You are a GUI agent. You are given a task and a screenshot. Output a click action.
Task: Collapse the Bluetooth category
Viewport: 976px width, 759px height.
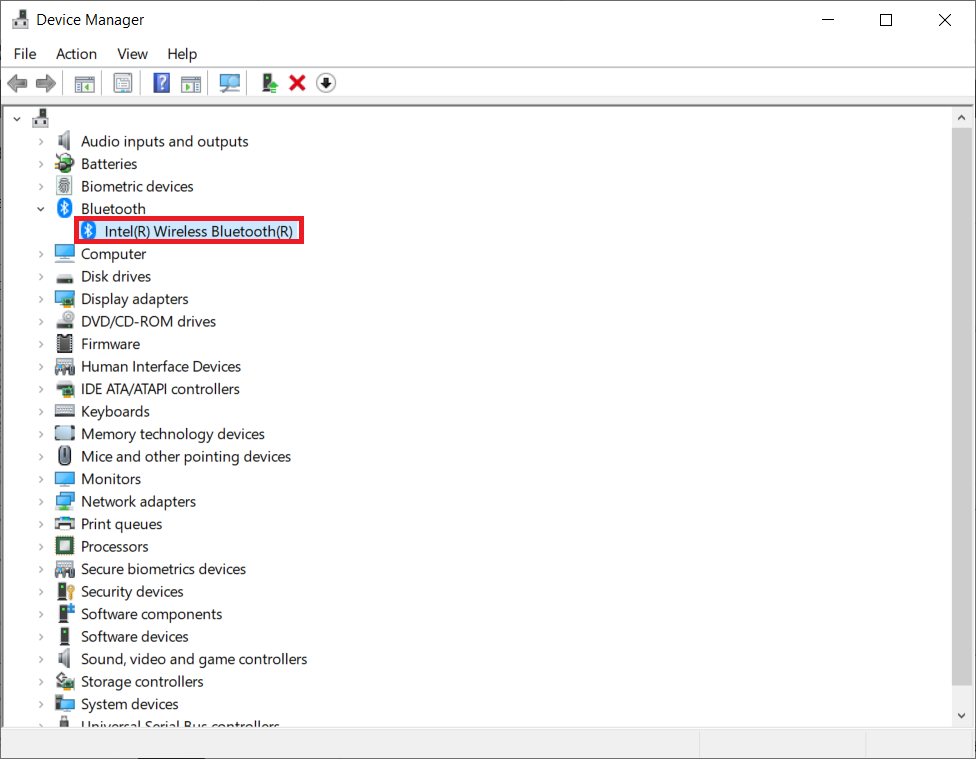pyautogui.click(x=40, y=208)
